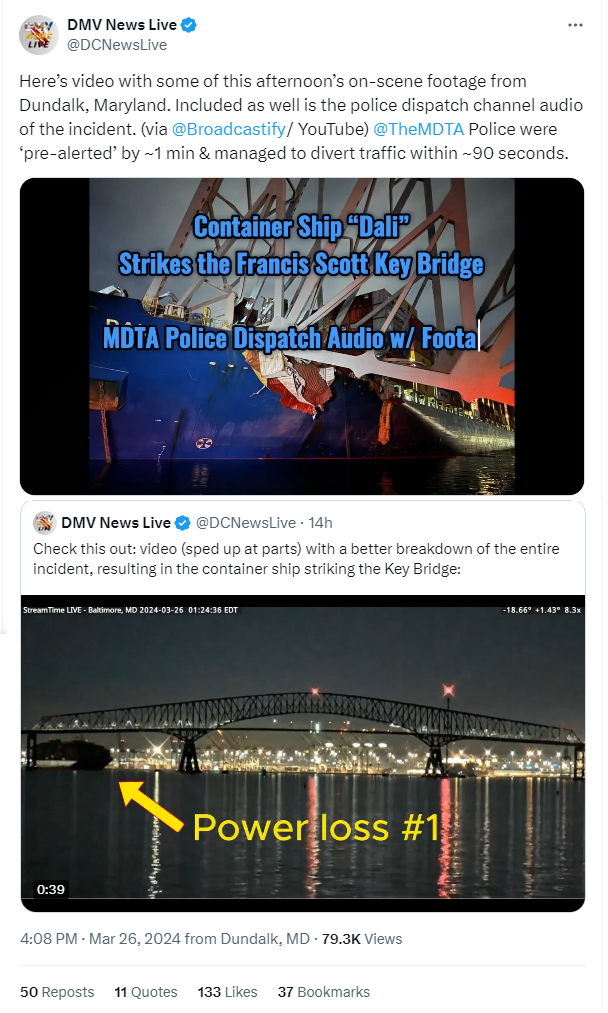Click the blue verified badge beside DMV News Live
608x1013 pixels.
click(189, 25)
